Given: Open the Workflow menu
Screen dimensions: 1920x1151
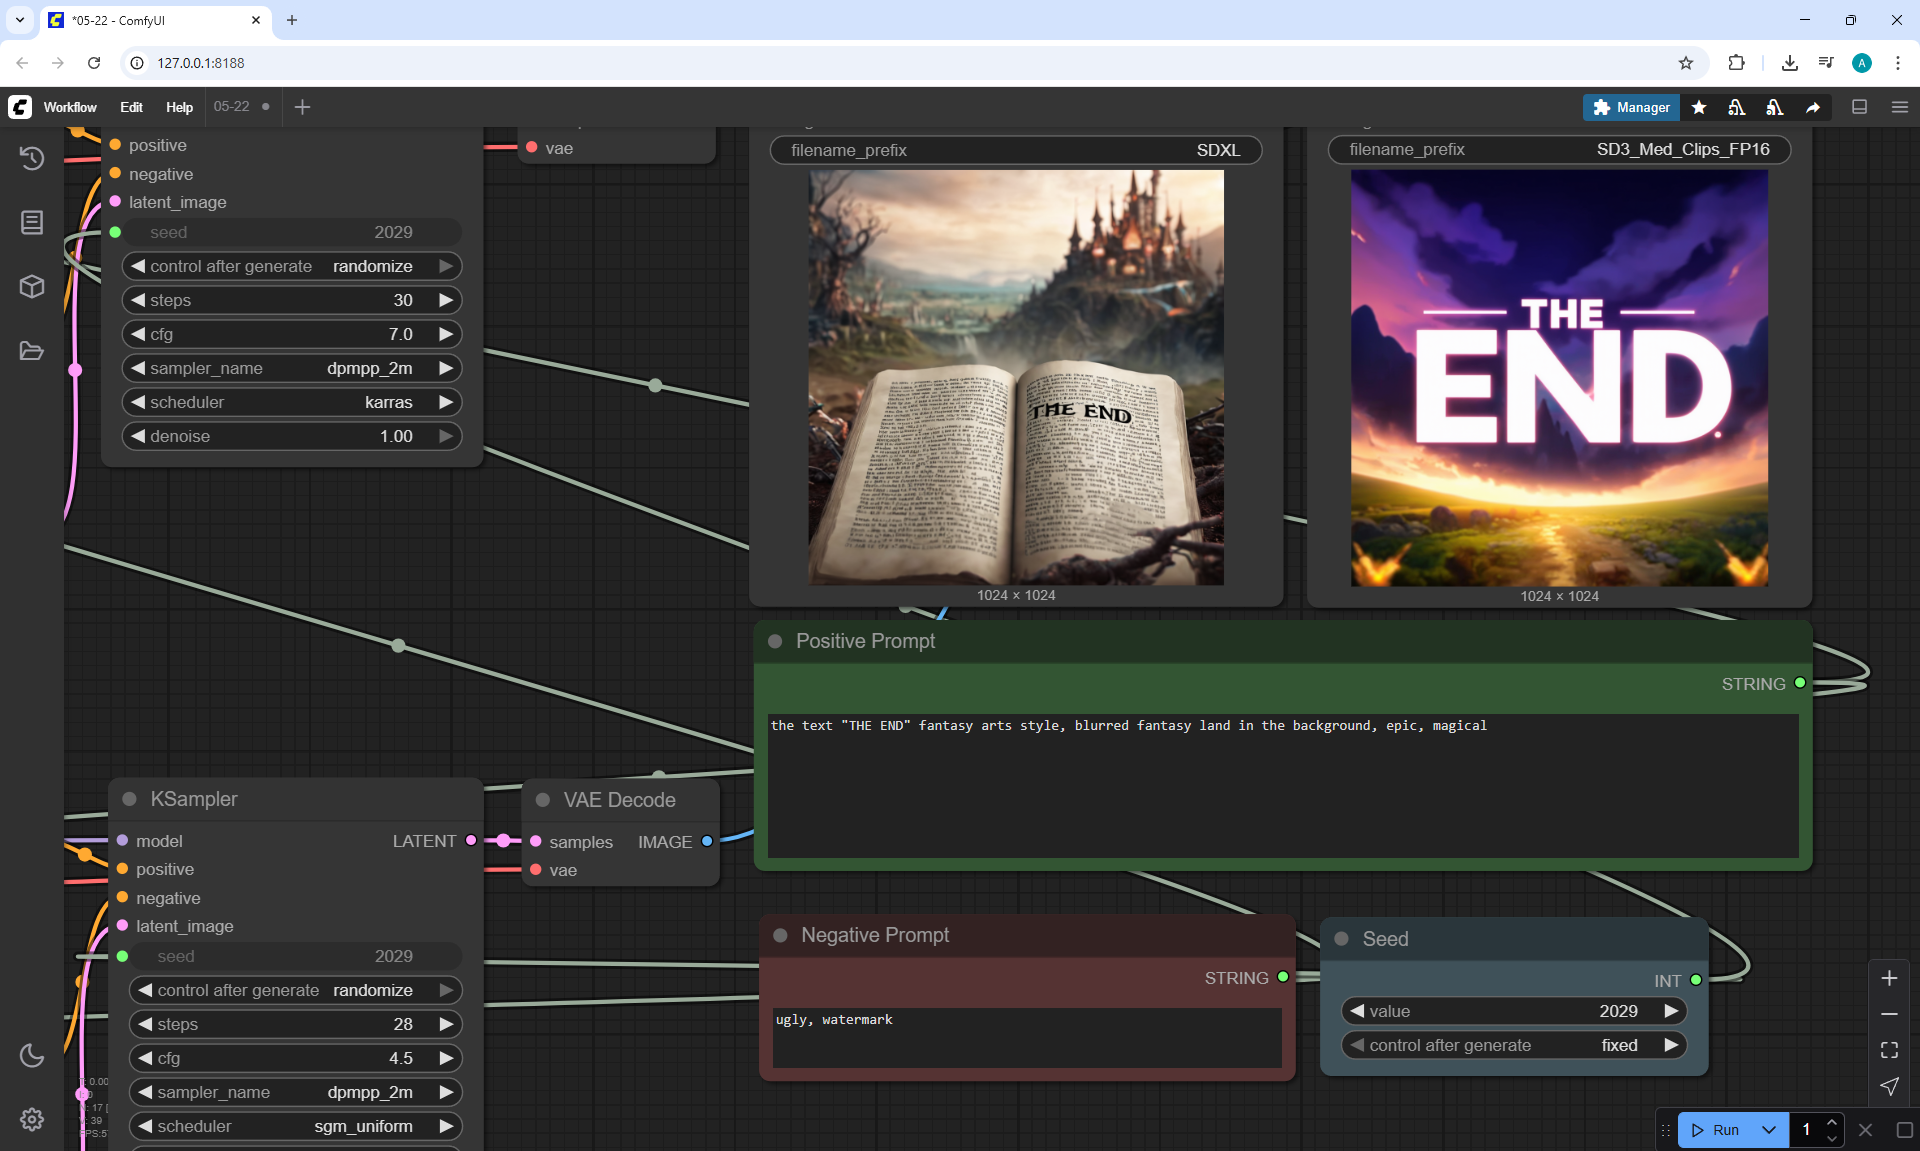Looking at the screenshot, I should 70,107.
